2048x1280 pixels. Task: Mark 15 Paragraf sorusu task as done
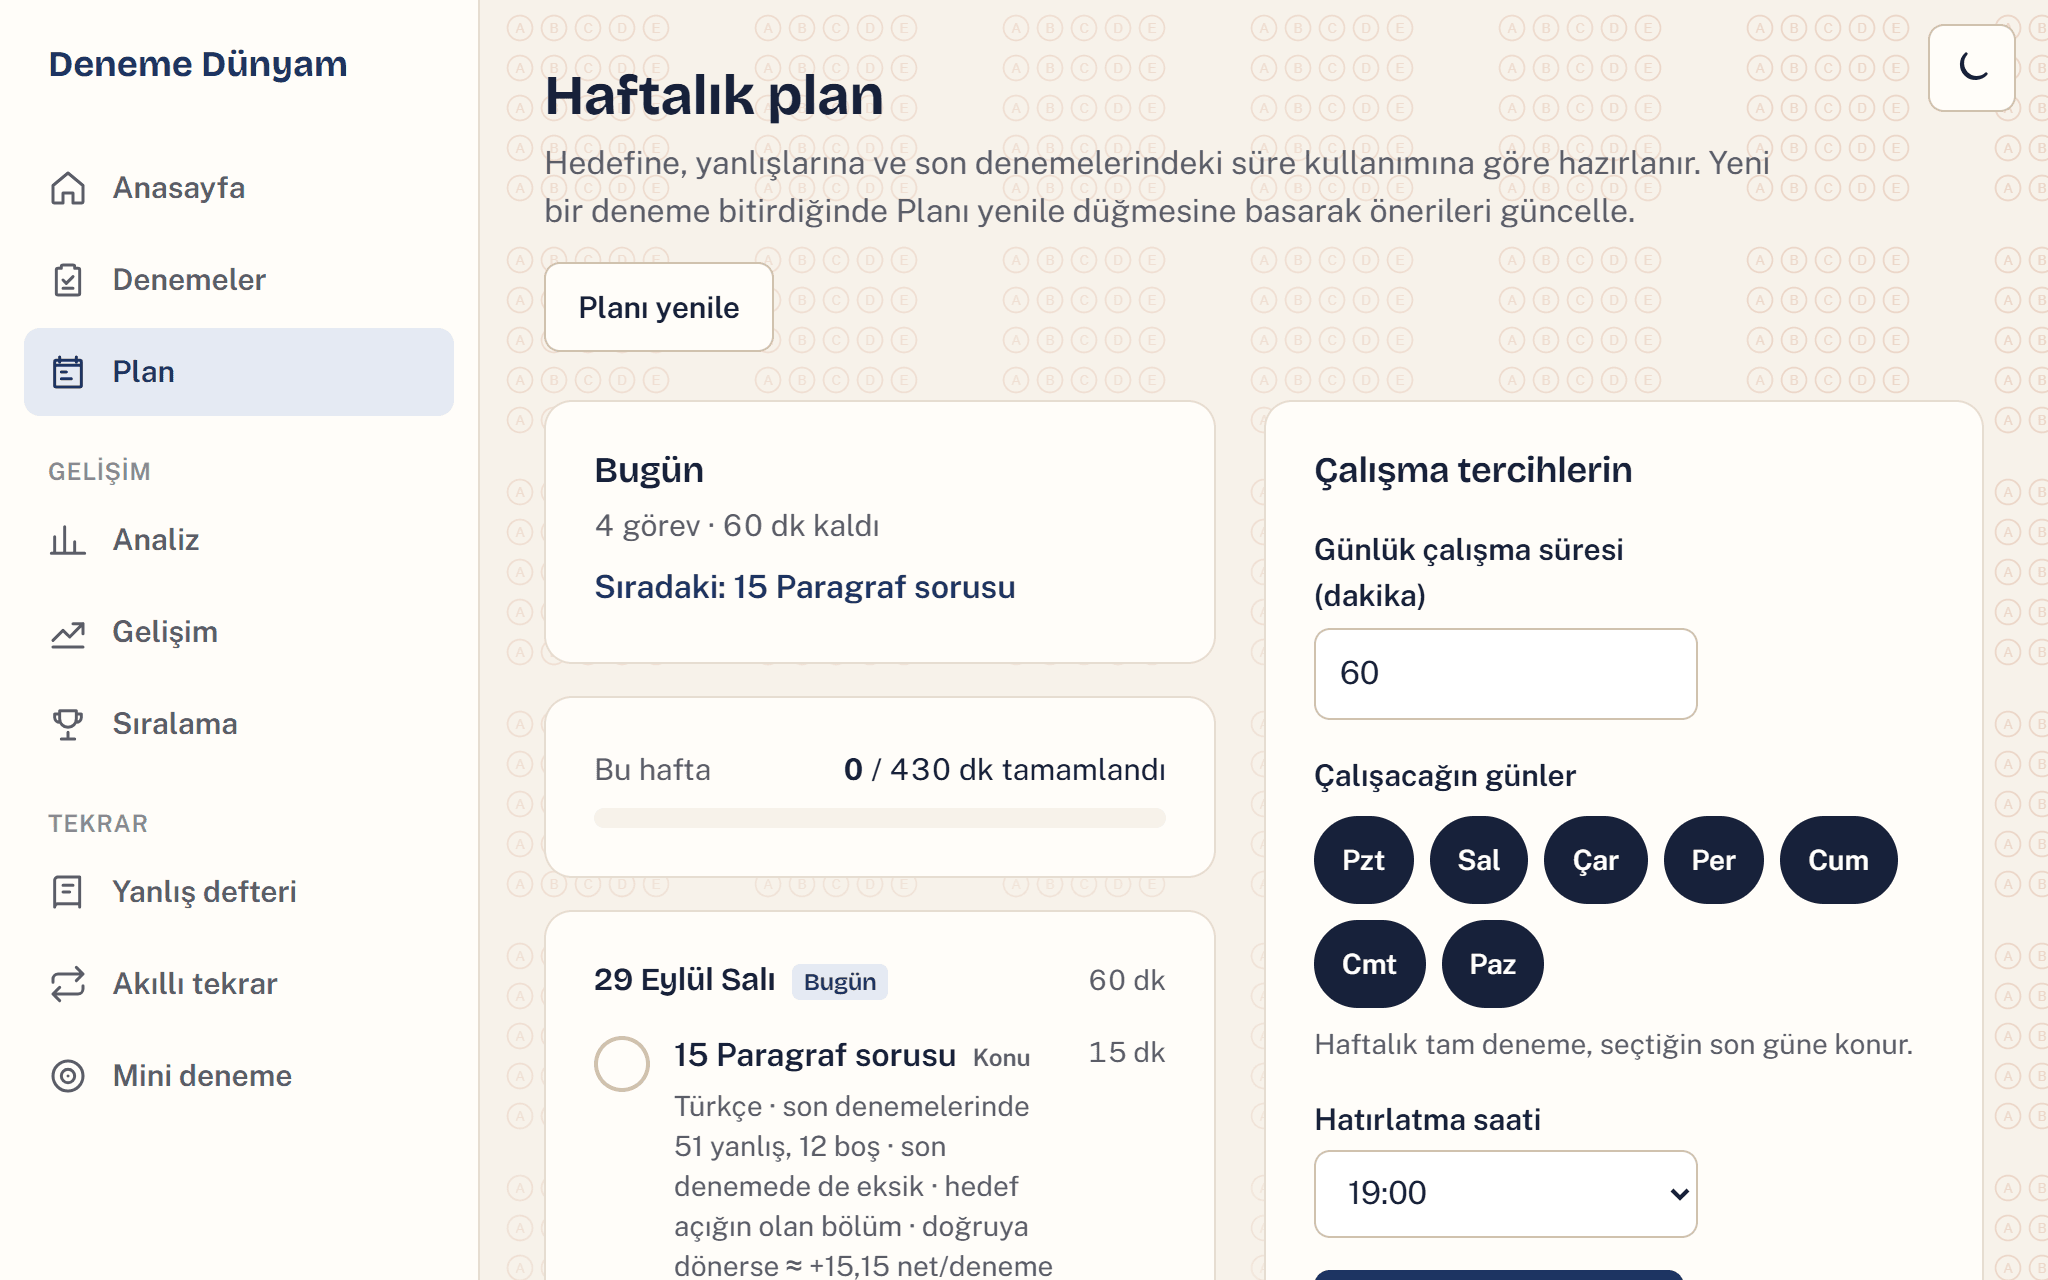622,1063
